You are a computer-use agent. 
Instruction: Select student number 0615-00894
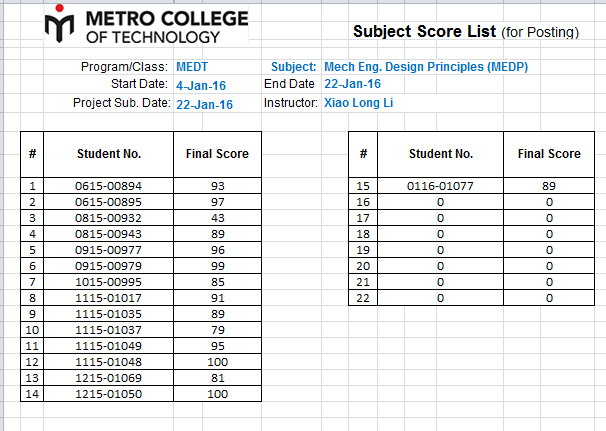pyautogui.click(x=109, y=186)
